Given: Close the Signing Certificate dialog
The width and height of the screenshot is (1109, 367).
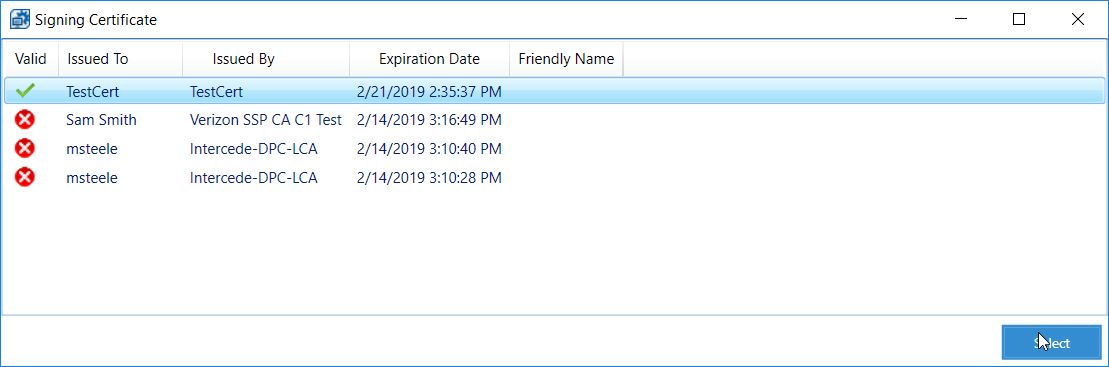Looking at the screenshot, I should [1078, 20].
